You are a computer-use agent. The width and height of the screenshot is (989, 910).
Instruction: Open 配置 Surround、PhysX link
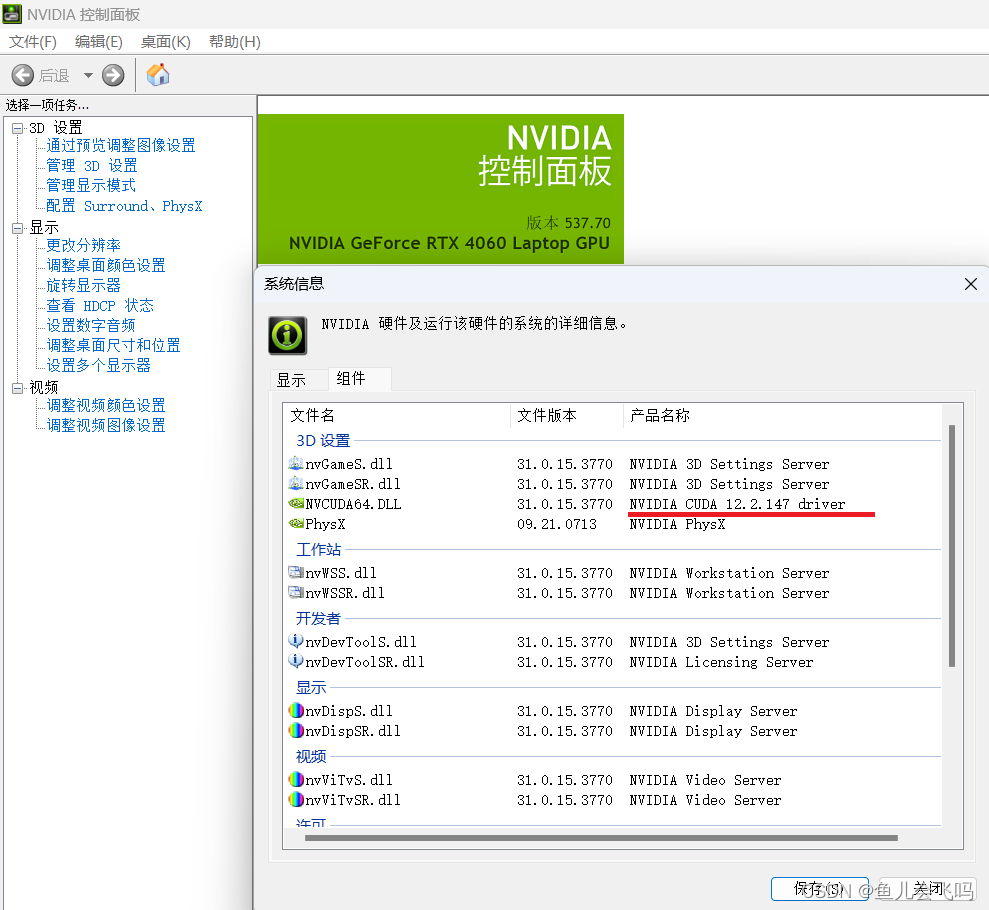[x=124, y=206]
